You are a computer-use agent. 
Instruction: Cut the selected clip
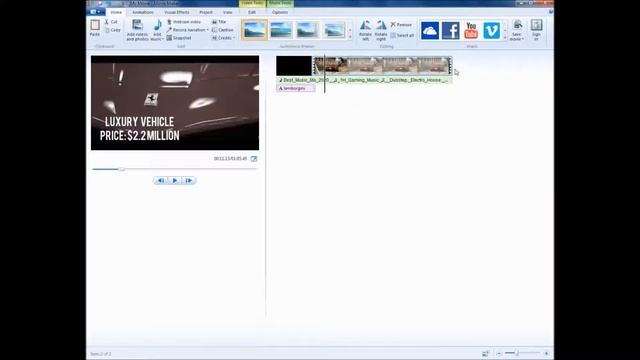(x=111, y=22)
